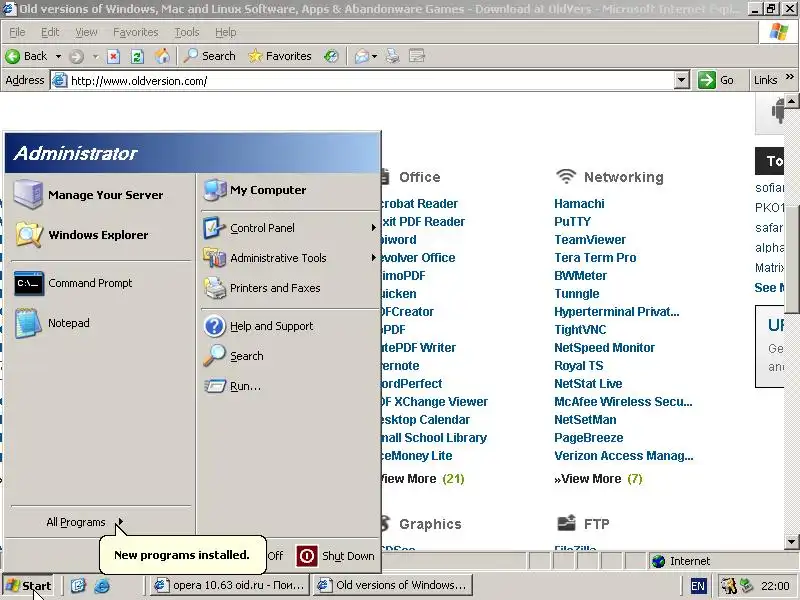Open the Search toolbar button
The height and width of the screenshot is (600, 800).
click(x=210, y=56)
